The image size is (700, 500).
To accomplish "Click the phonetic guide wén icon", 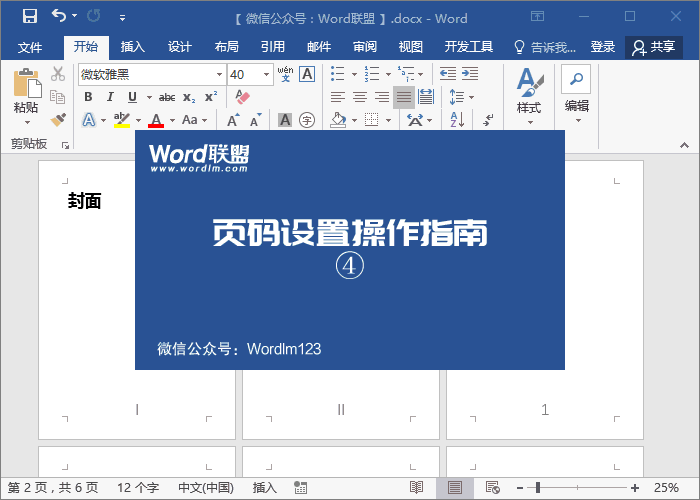I will tap(285, 74).
